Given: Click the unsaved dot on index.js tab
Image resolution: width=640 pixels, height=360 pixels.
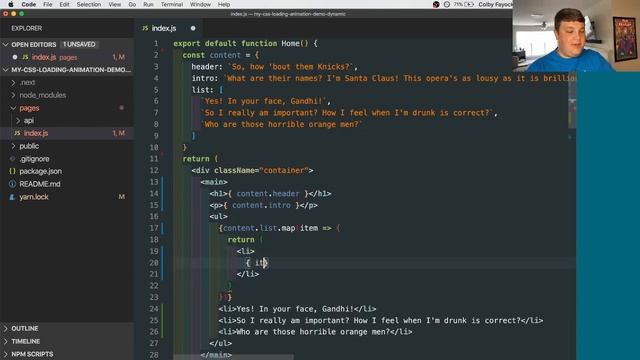Looking at the screenshot, I should pyautogui.click(x=193, y=28).
